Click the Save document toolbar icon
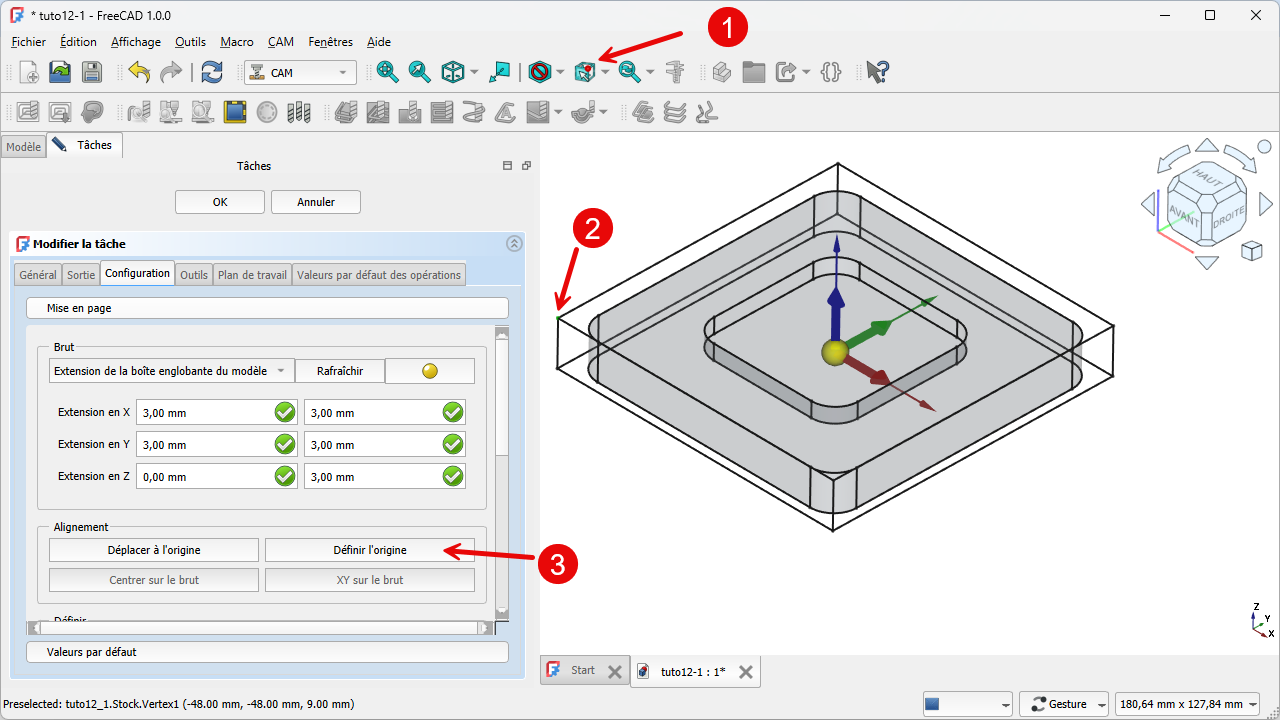This screenshot has width=1280, height=720. [x=91, y=72]
